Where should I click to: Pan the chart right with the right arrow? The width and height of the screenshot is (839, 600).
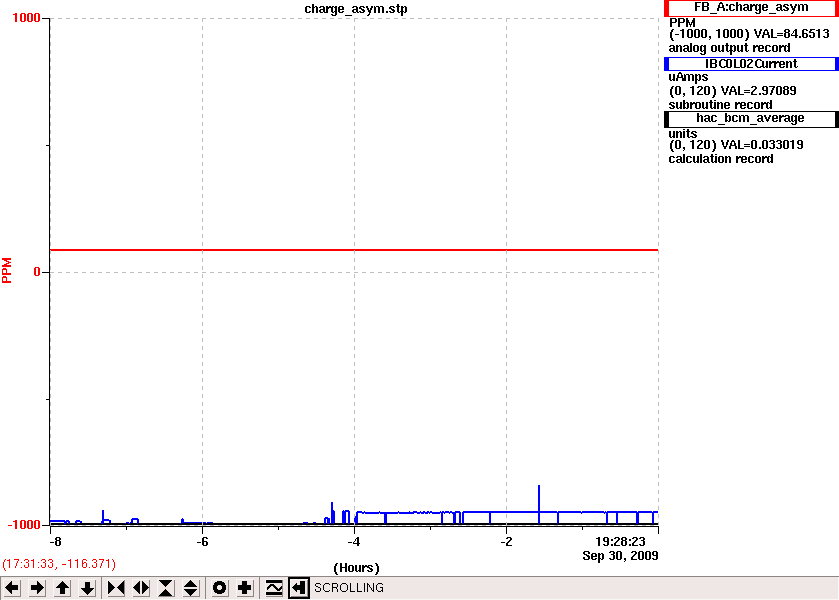coord(37,588)
